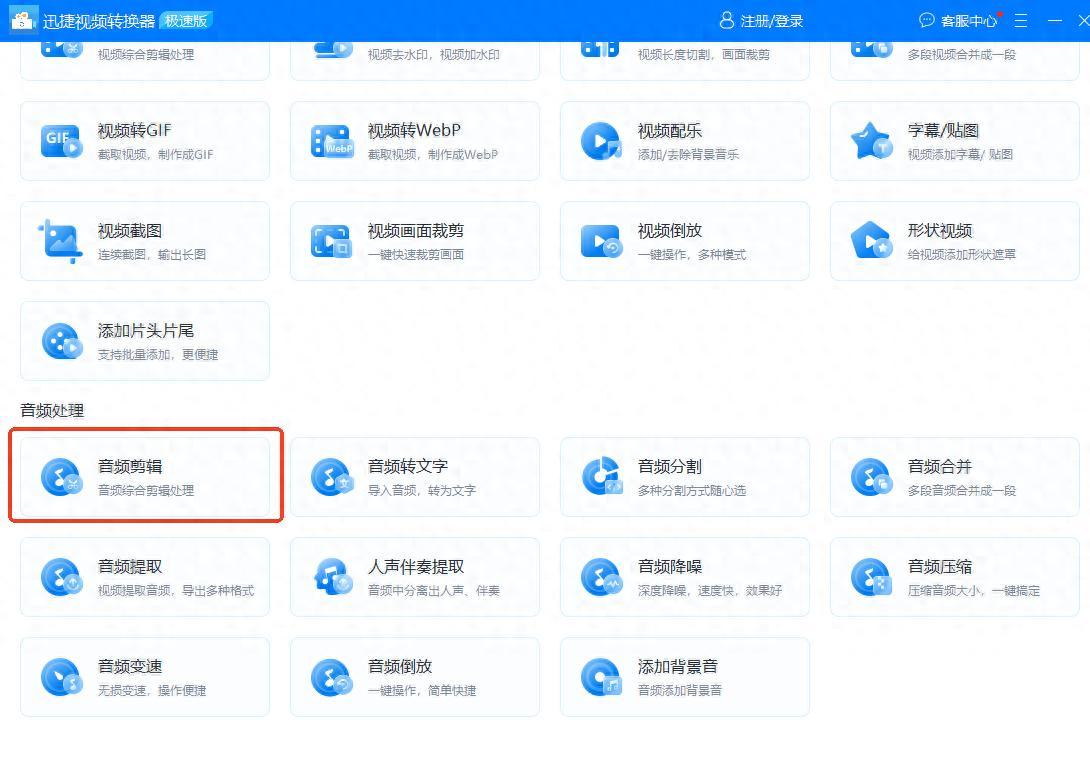Click the 音频处理 section heading
This screenshot has width=1090, height=768.
click(52, 410)
